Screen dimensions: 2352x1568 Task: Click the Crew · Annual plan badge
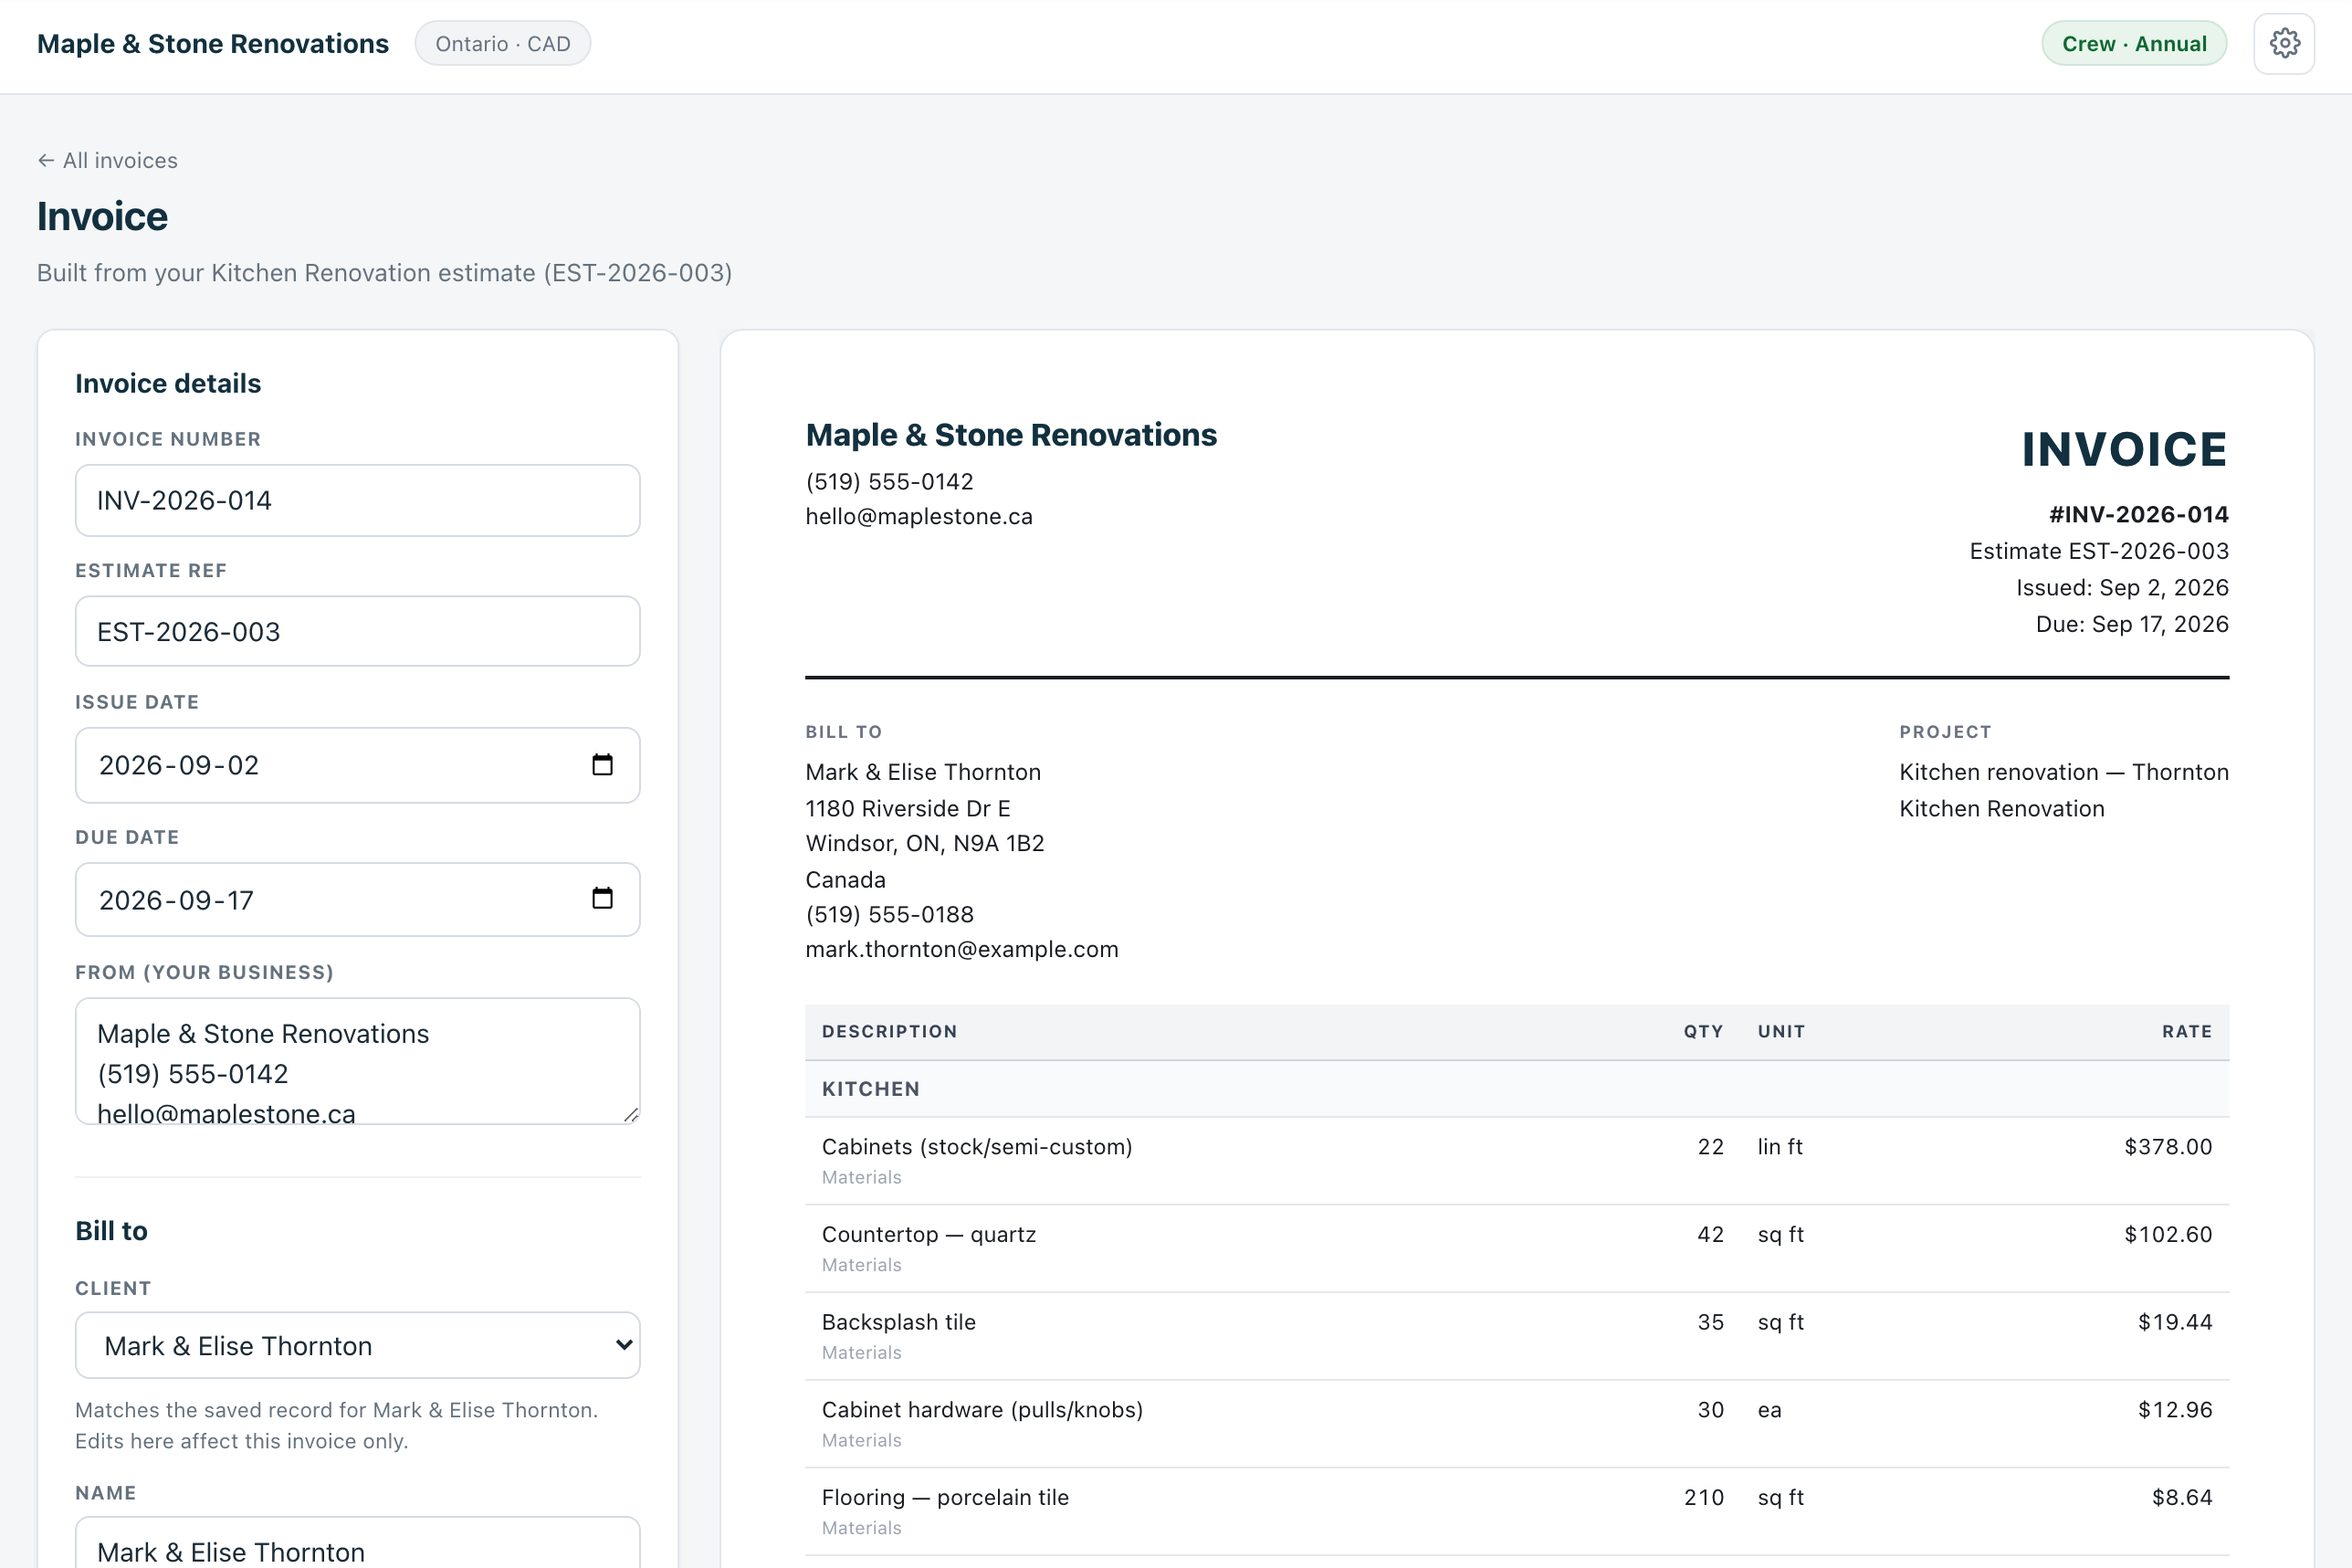point(2134,44)
